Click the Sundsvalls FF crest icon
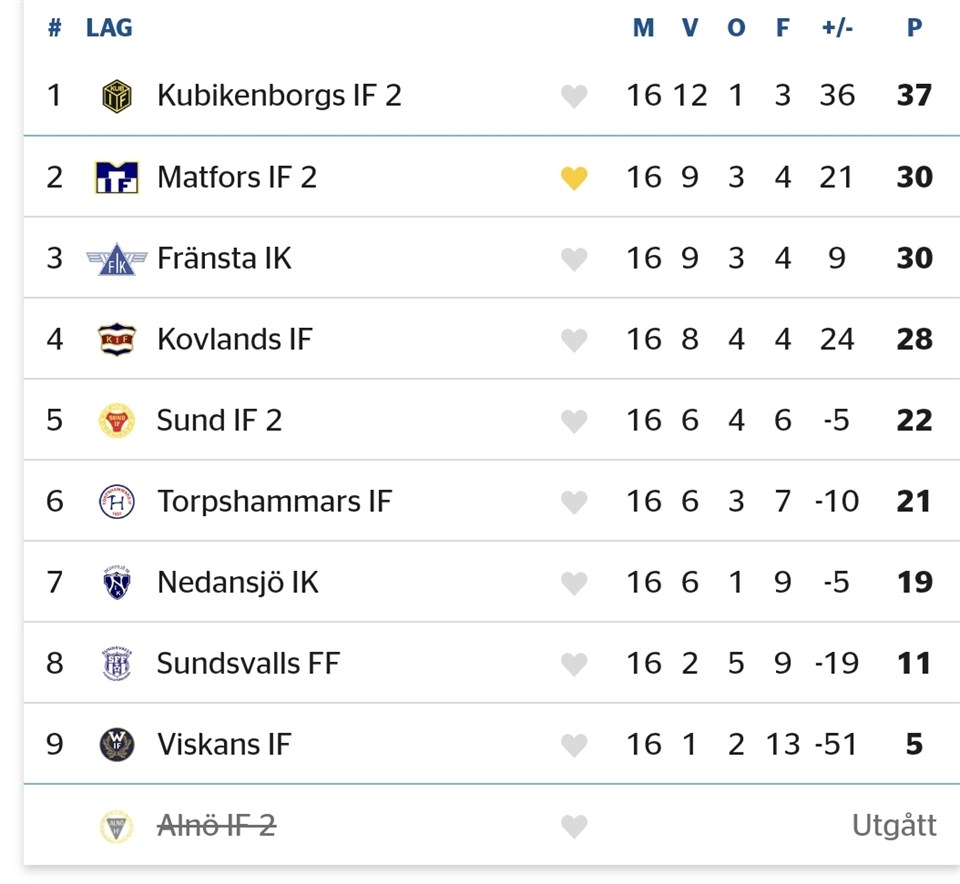 click(117, 664)
